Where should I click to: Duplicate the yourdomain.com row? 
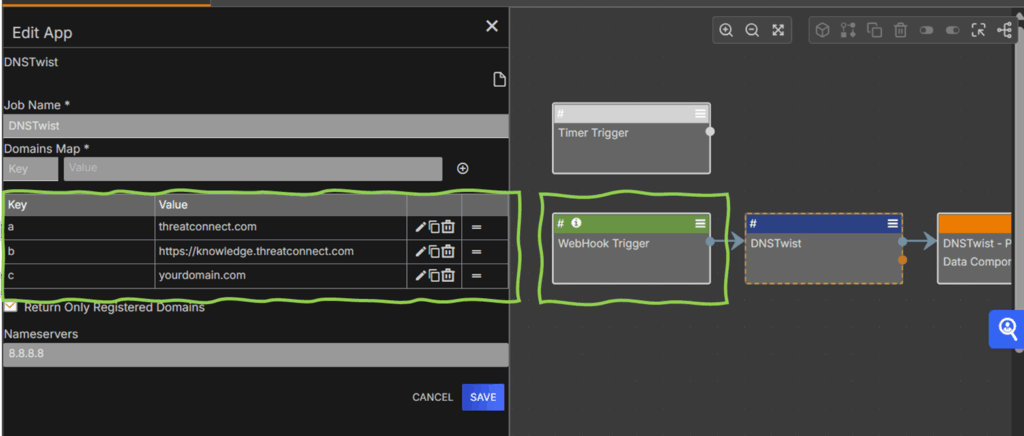click(x=434, y=275)
